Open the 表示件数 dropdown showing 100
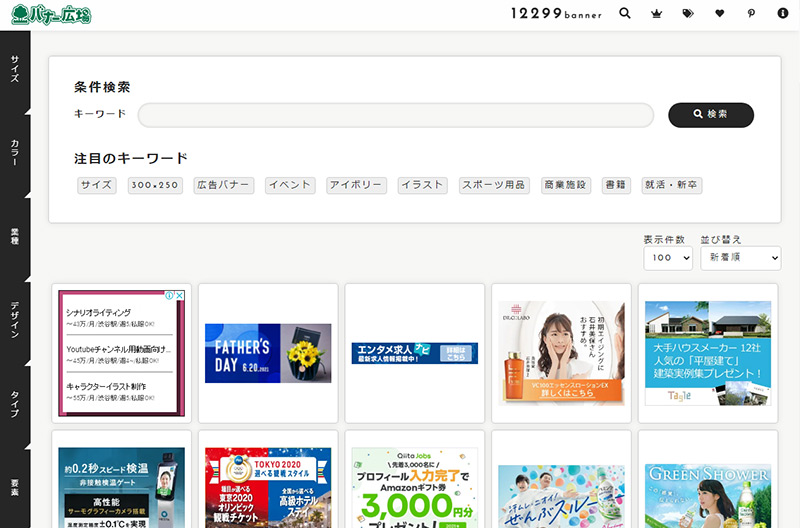The height and width of the screenshot is (528, 800). point(667,258)
